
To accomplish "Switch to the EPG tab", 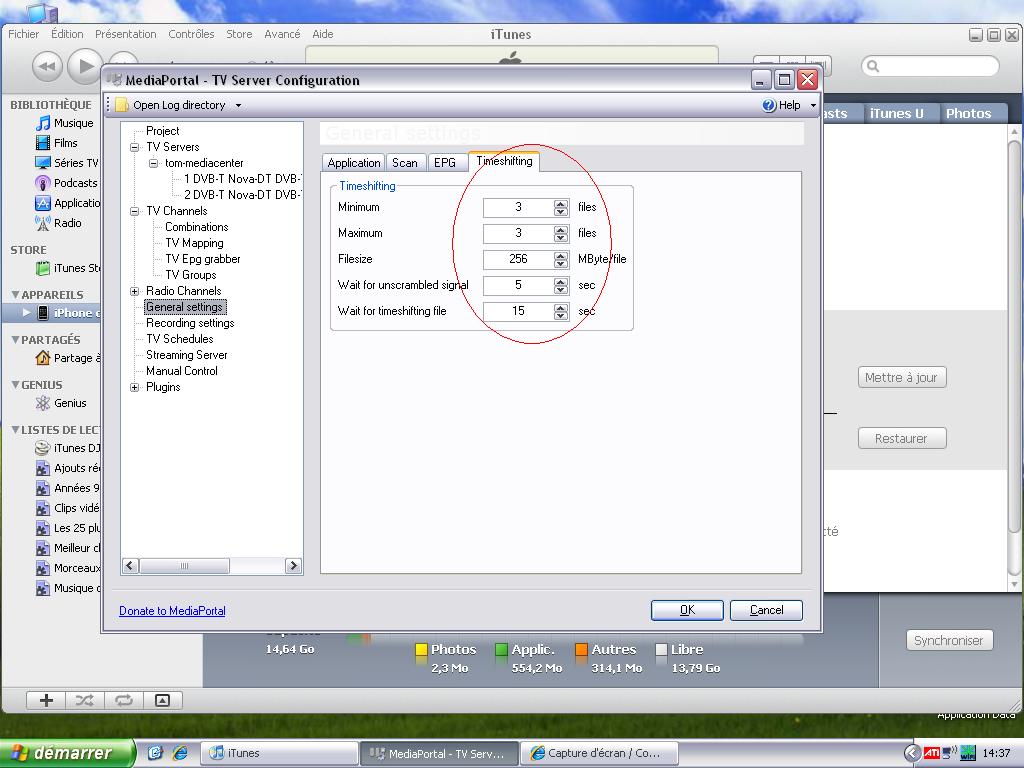I will point(444,163).
